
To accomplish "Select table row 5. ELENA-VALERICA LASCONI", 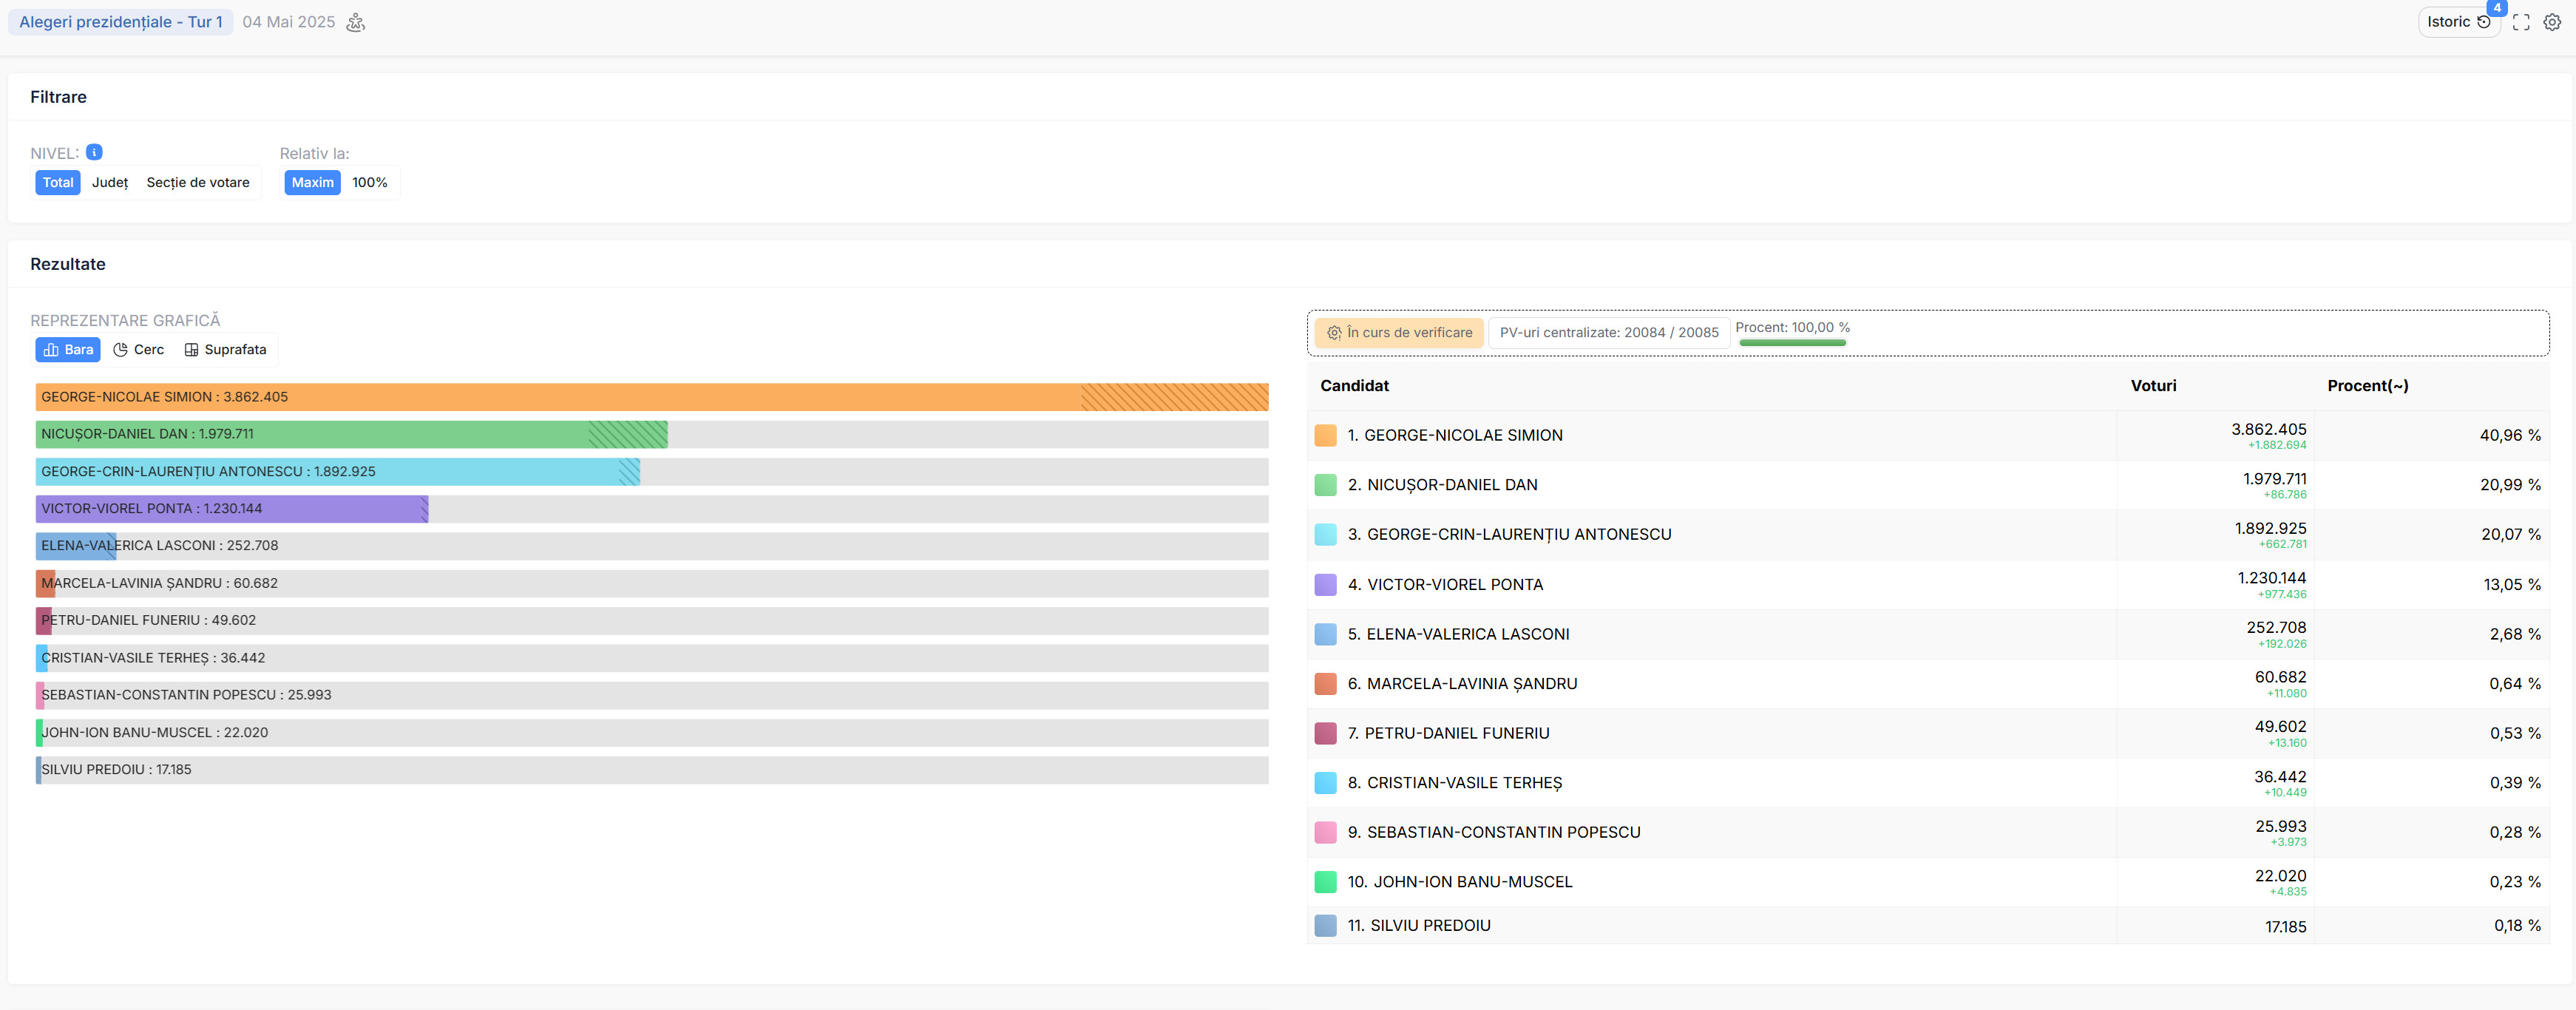I will [x=1928, y=634].
